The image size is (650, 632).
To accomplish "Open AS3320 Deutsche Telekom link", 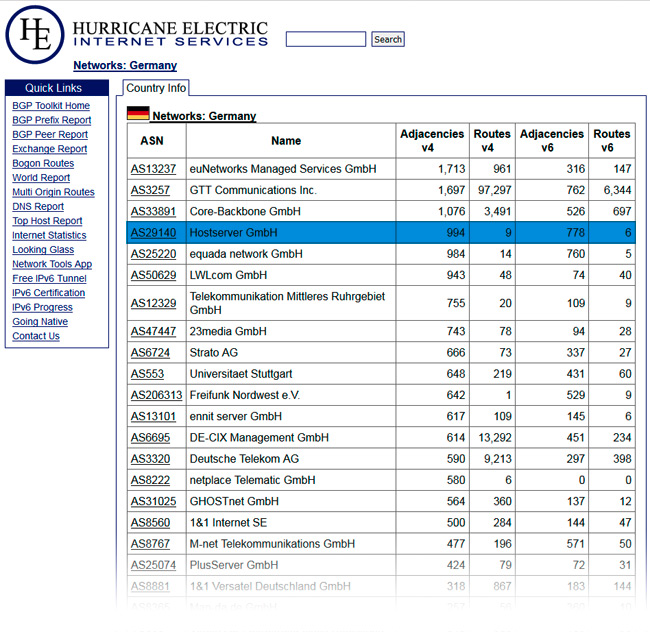I will tap(150, 459).
